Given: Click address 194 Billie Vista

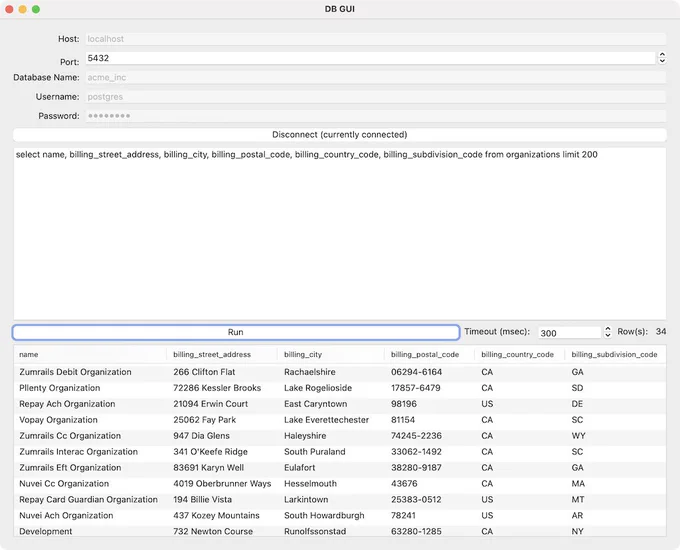Looking at the screenshot, I should (202, 500).
